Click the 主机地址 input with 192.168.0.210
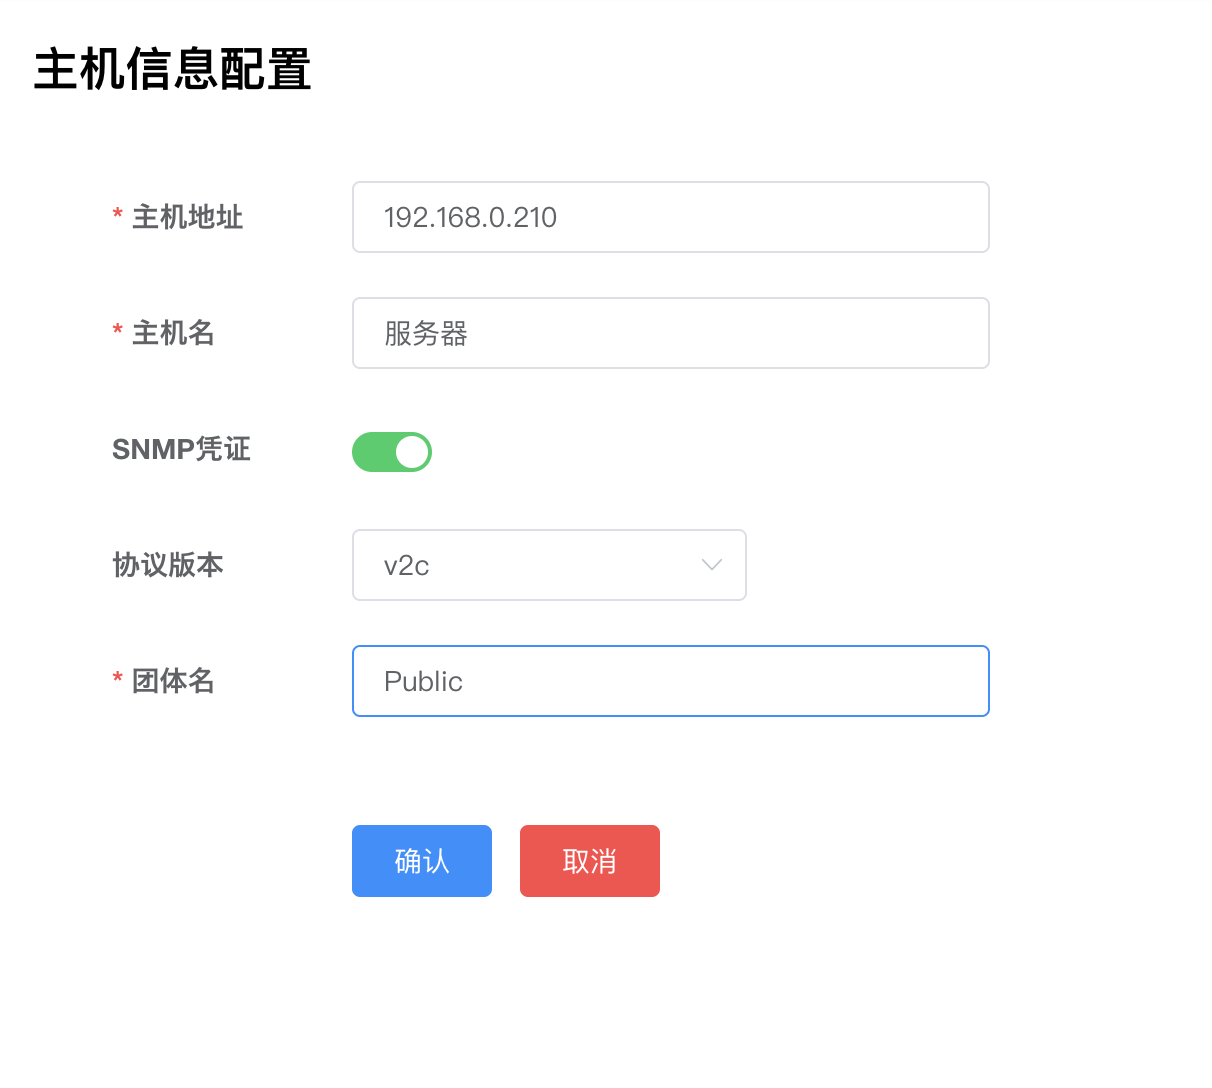 pyautogui.click(x=670, y=217)
